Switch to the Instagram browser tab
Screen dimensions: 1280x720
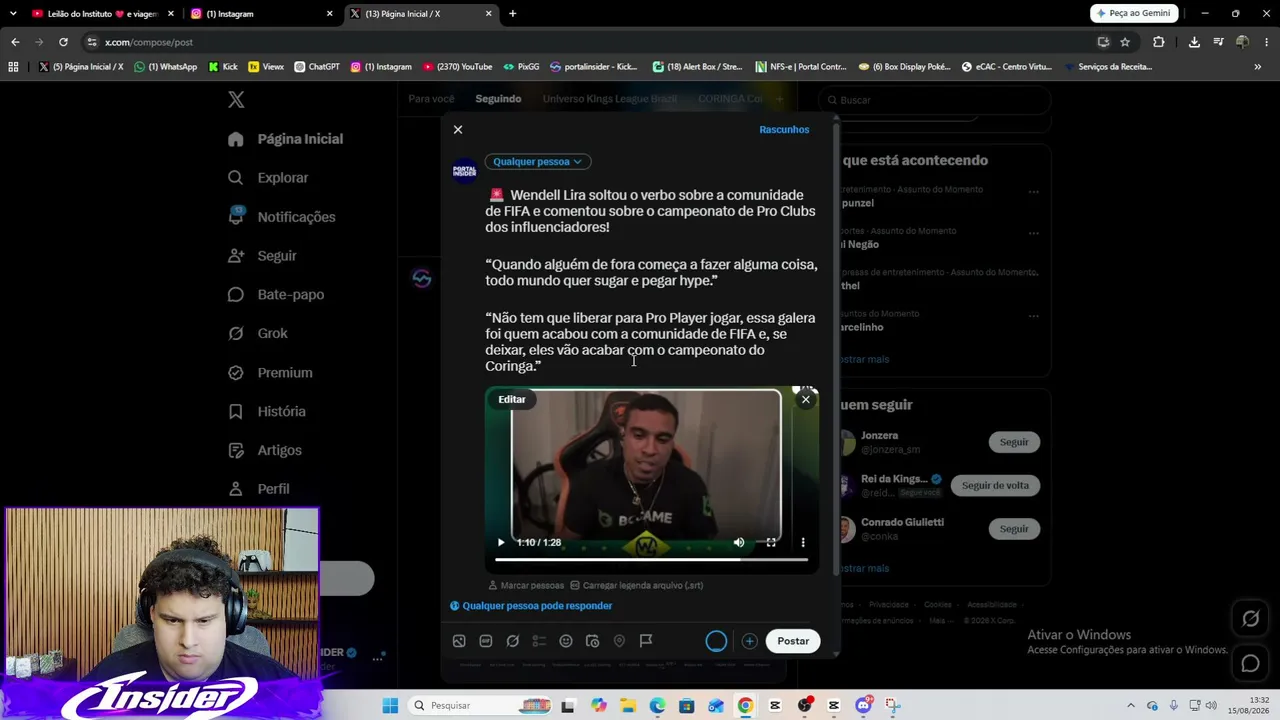(x=262, y=14)
